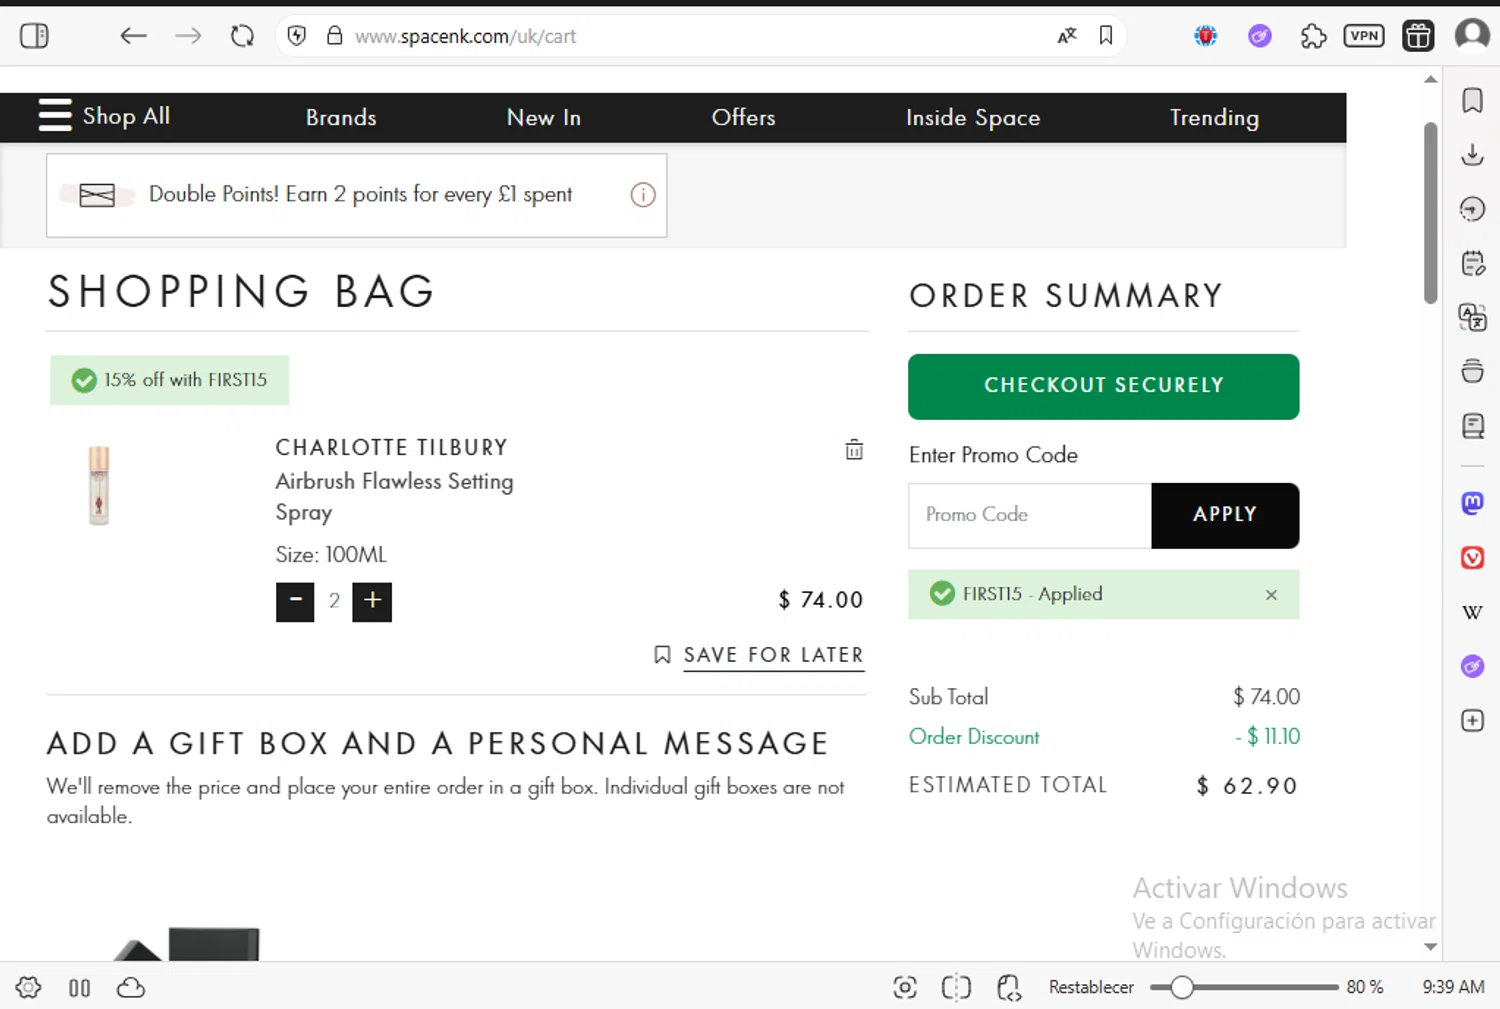This screenshot has height=1009, width=1500.
Task: Open the gift box rewards icon
Action: 1418,36
